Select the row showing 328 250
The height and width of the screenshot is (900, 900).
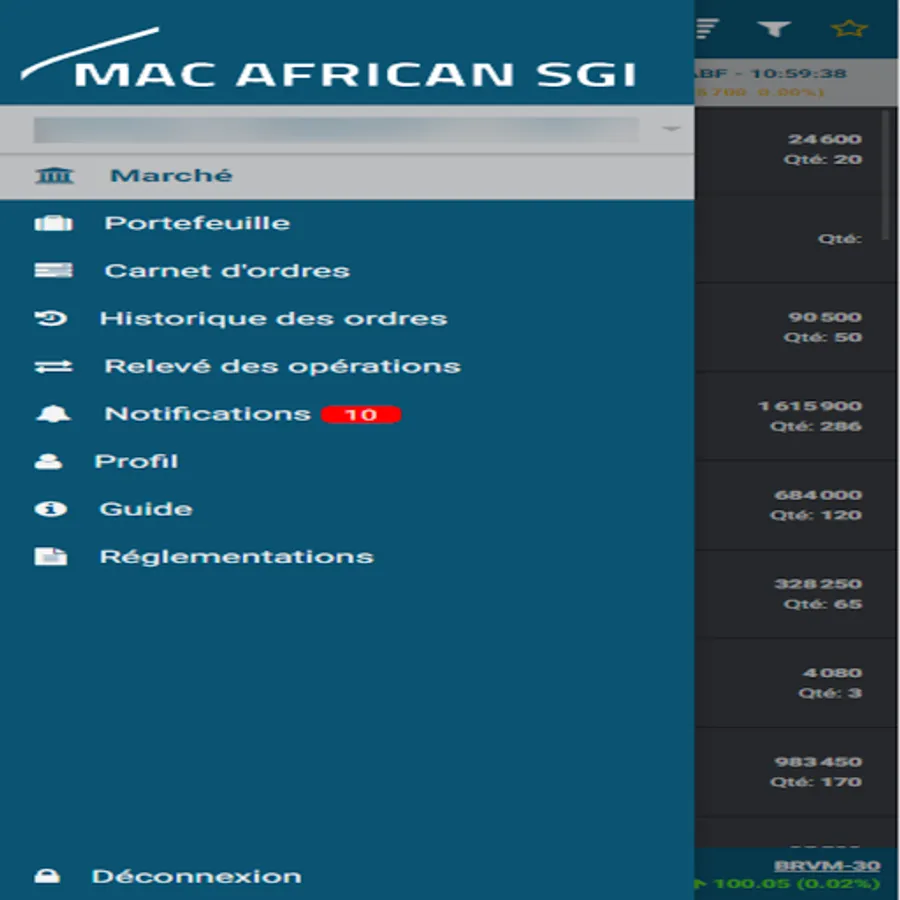pos(795,594)
